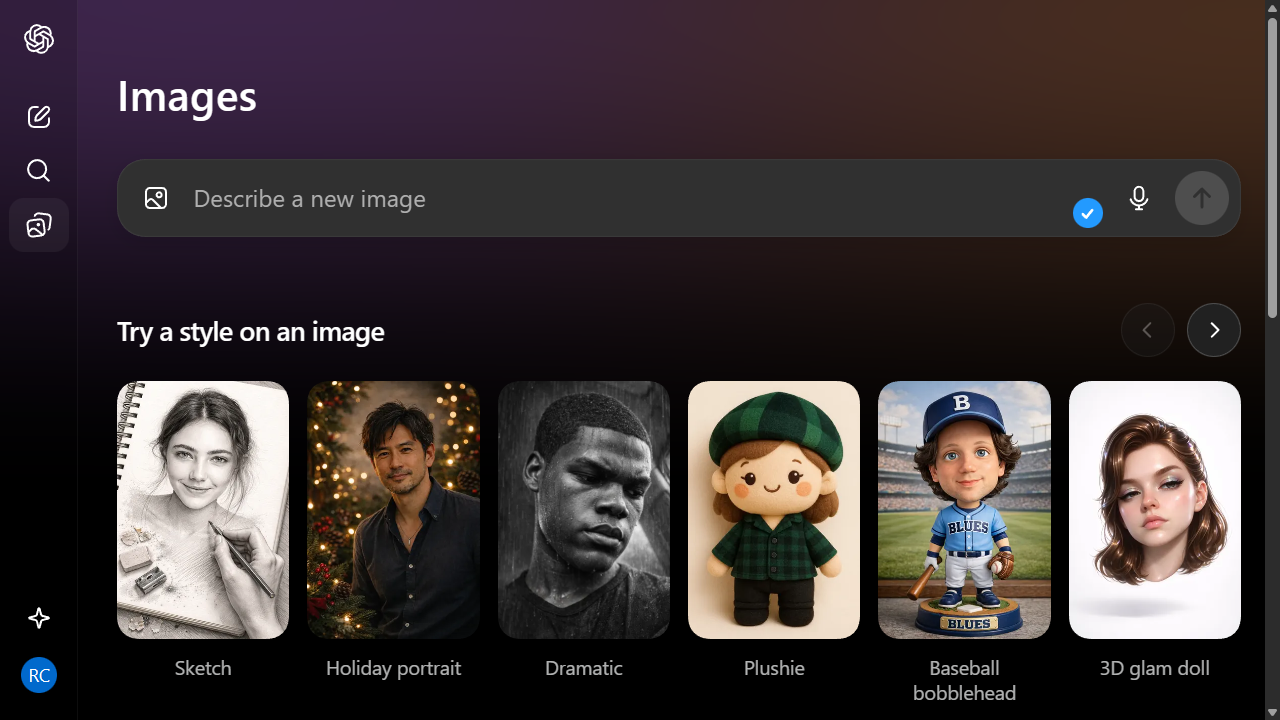
Task: Click the sparkle upgrade icon near the bottom sidebar
Action: coord(38,618)
